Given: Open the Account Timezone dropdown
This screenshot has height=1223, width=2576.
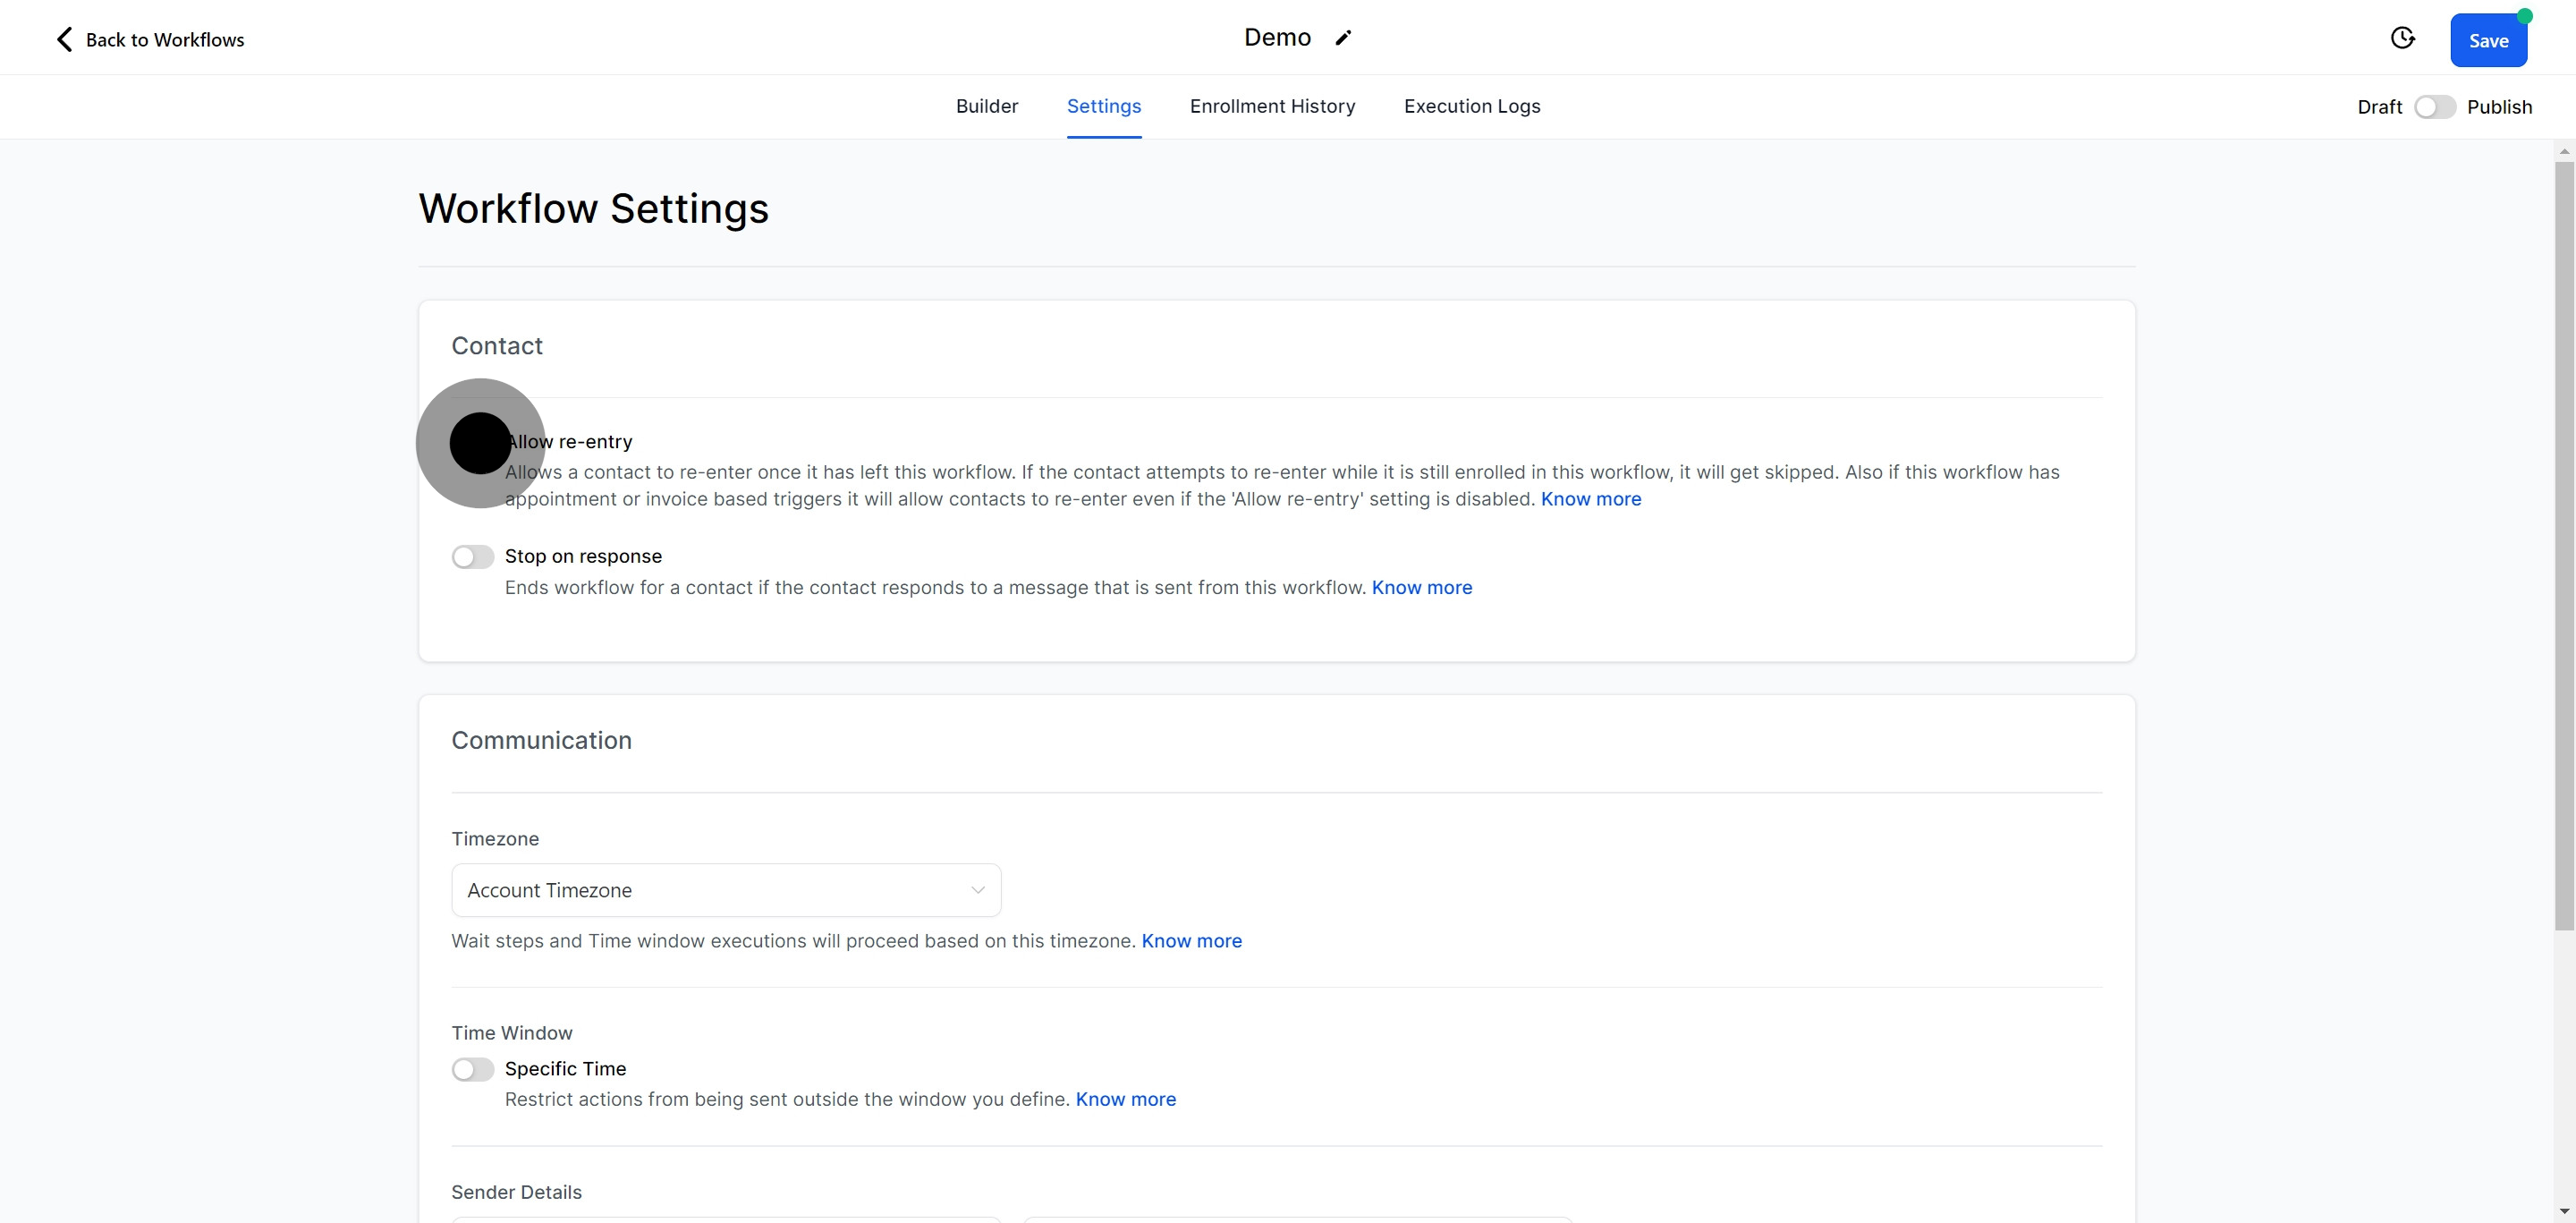Looking at the screenshot, I should (x=725, y=890).
